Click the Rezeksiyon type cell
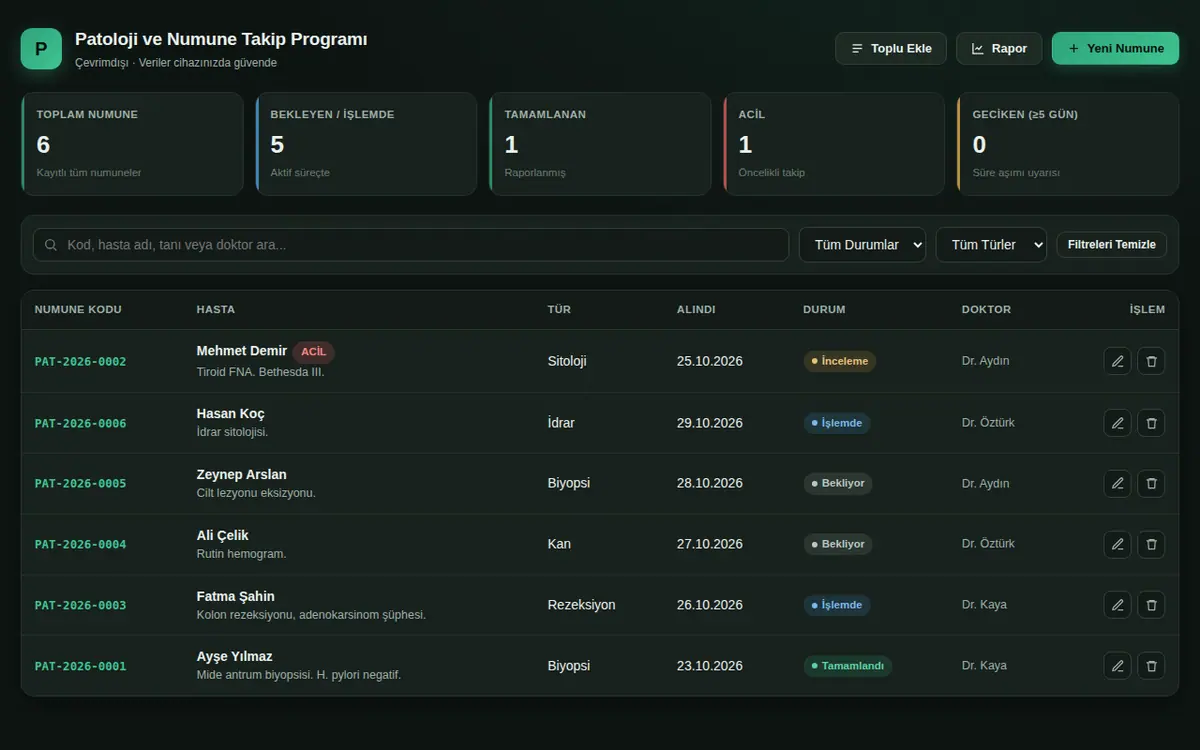This screenshot has width=1200, height=750. click(582, 605)
